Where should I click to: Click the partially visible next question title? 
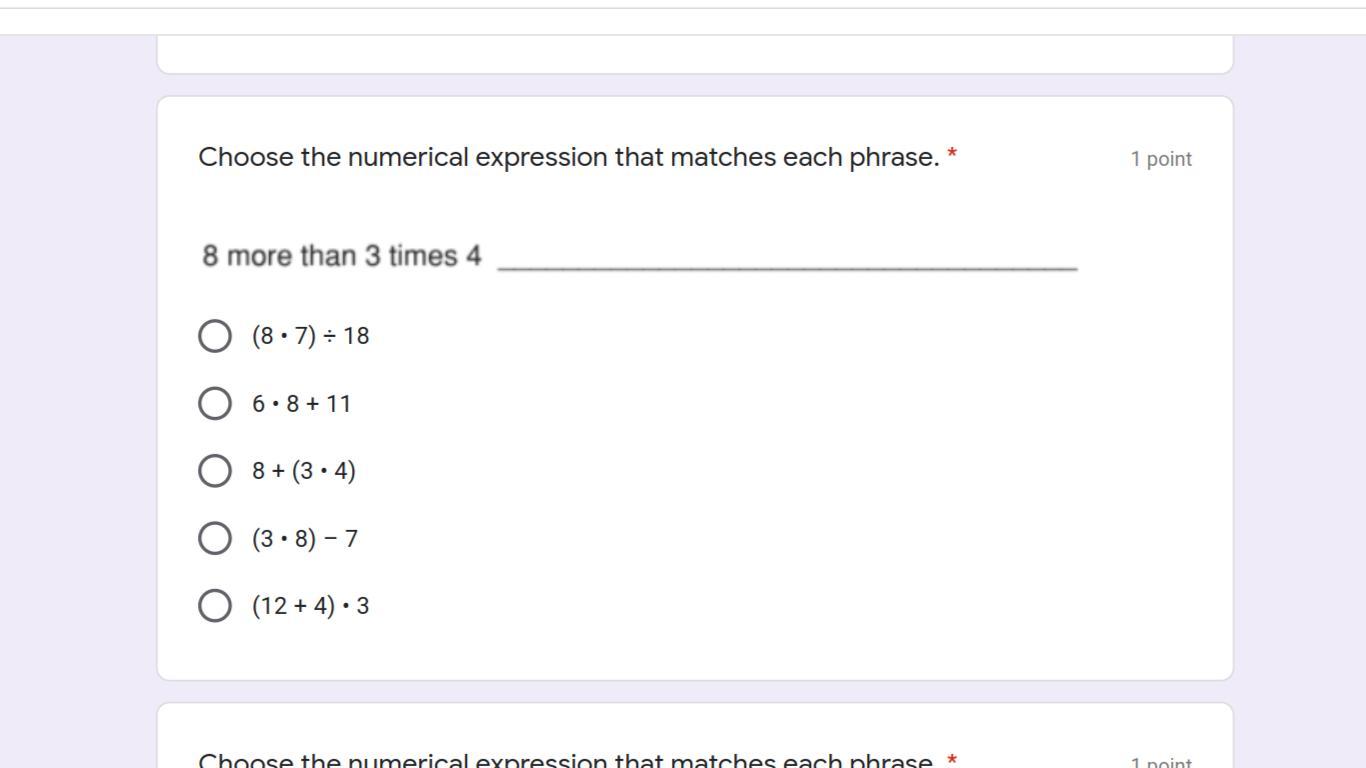point(565,761)
